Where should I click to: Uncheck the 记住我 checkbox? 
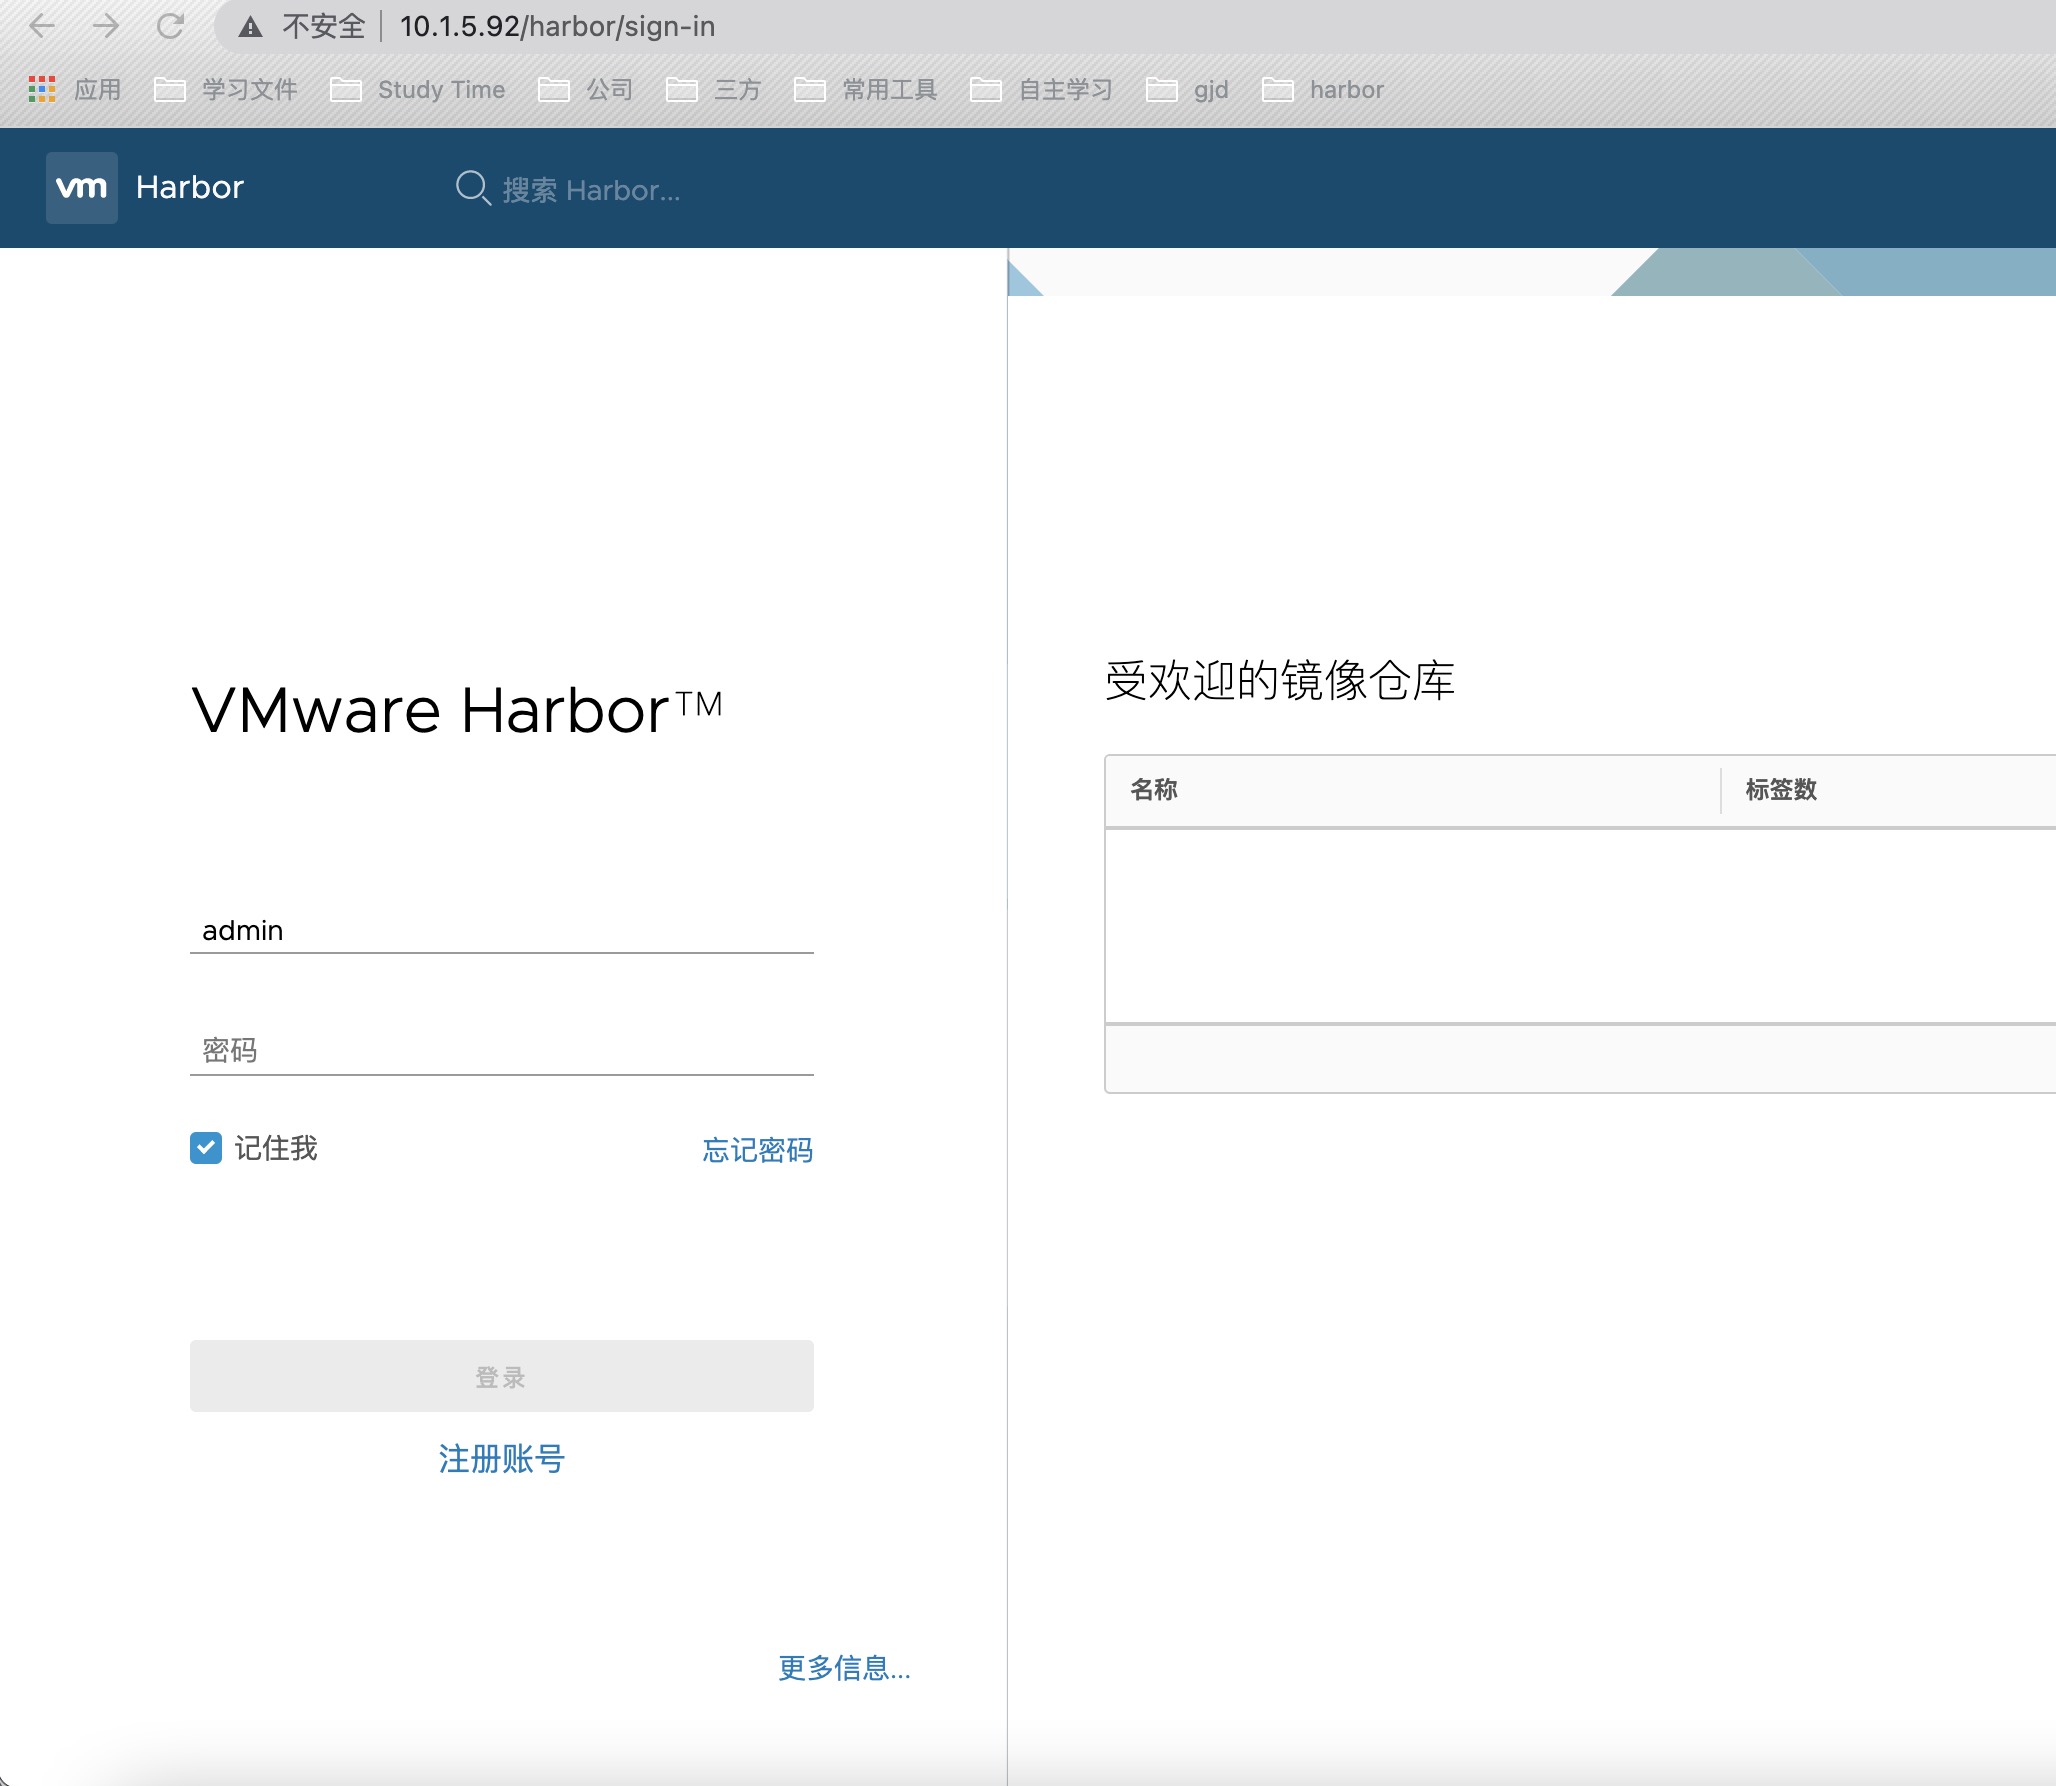pyautogui.click(x=206, y=1148)
